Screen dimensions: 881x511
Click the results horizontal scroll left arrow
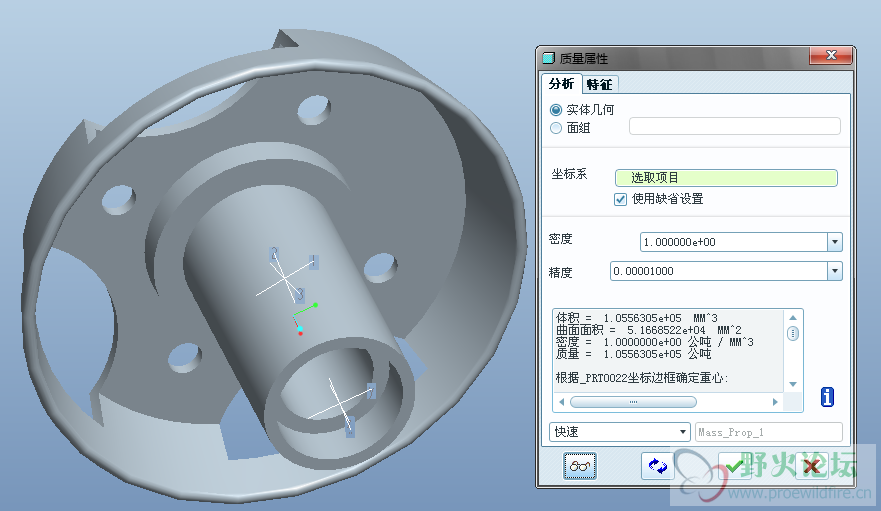(561, 401)
